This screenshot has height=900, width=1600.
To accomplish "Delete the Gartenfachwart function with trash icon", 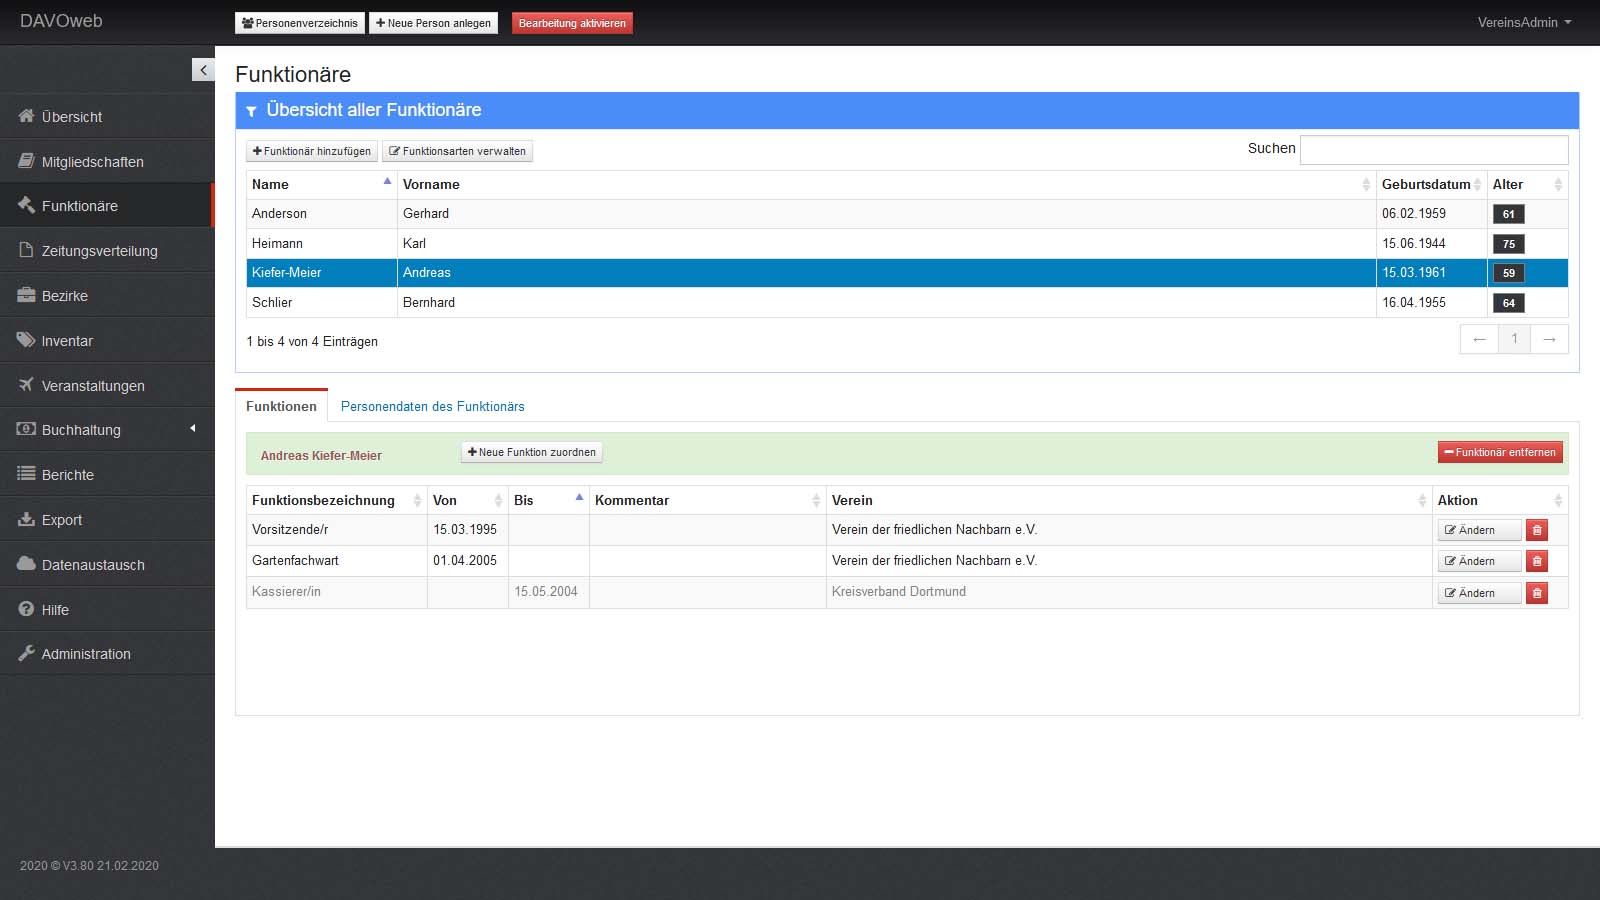I will tap(1537, 561).
